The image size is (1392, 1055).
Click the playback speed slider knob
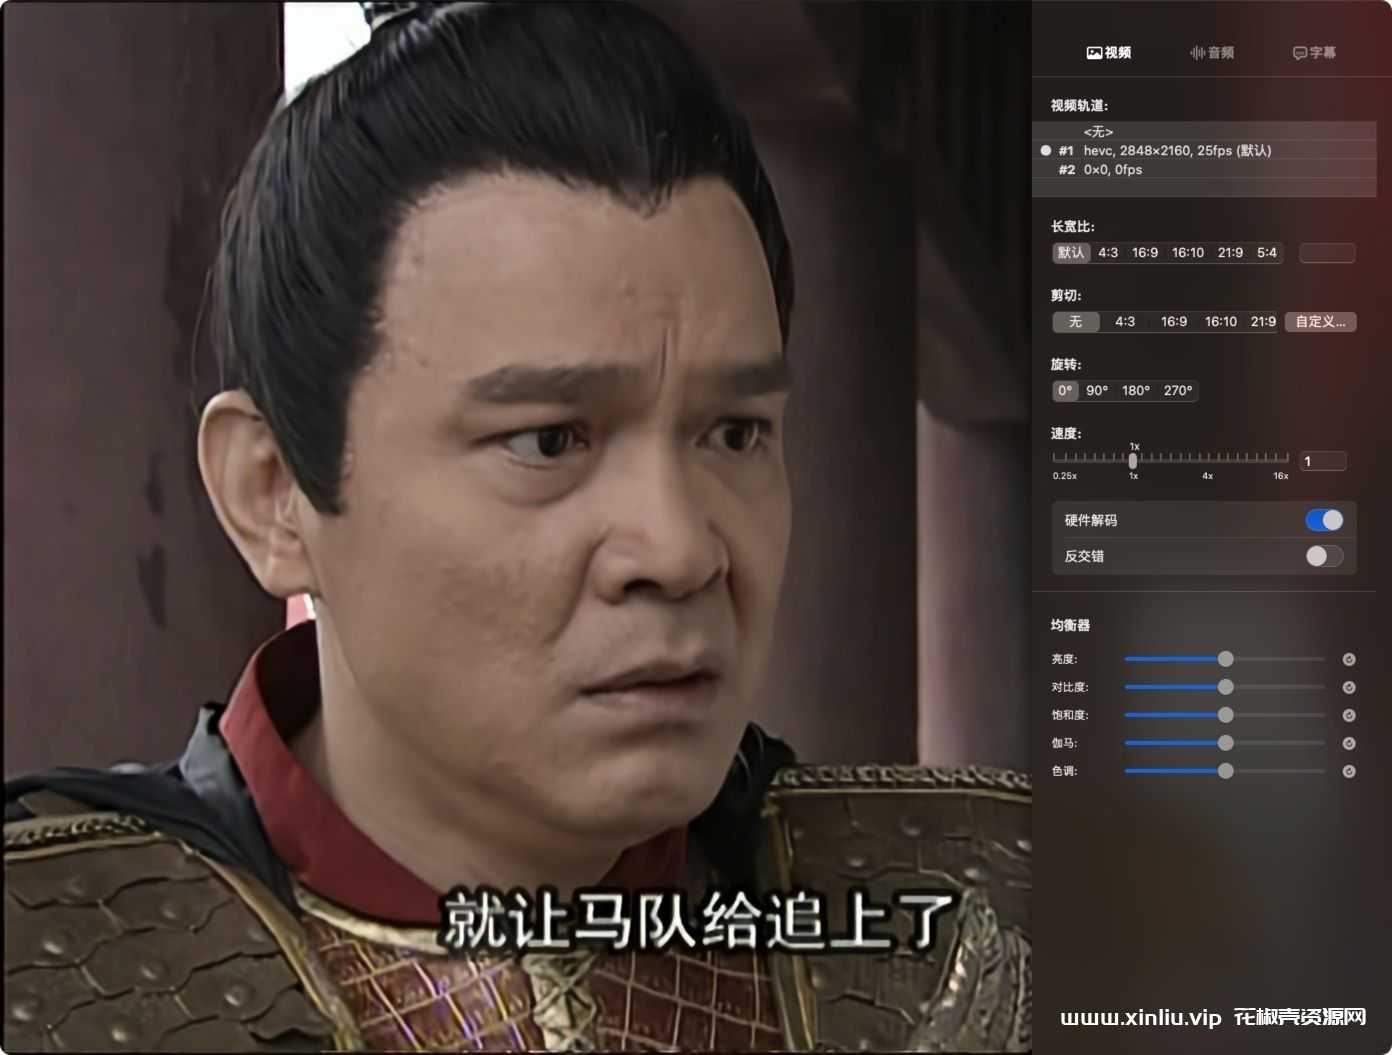point(1133,460)
